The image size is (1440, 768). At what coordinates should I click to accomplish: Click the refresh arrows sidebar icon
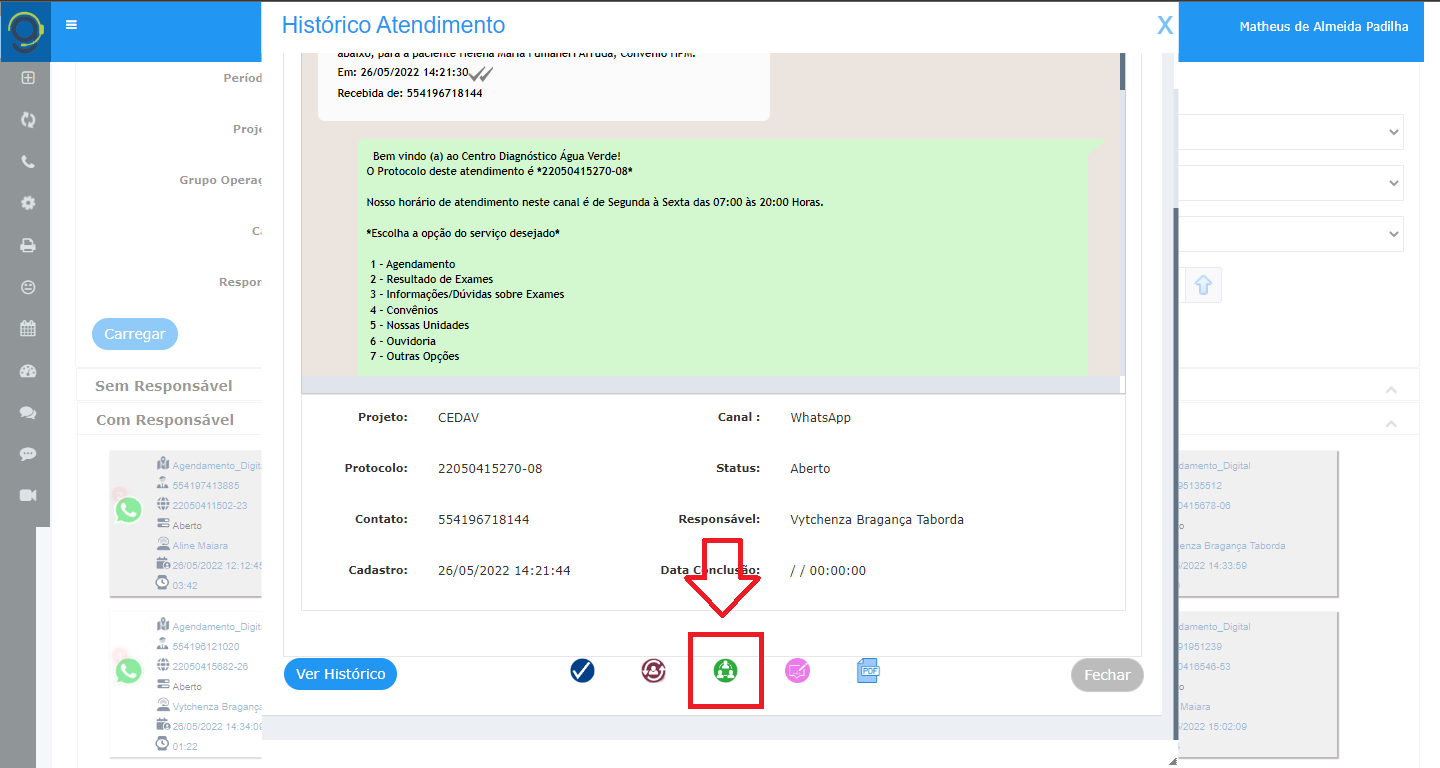coord(28,119)
